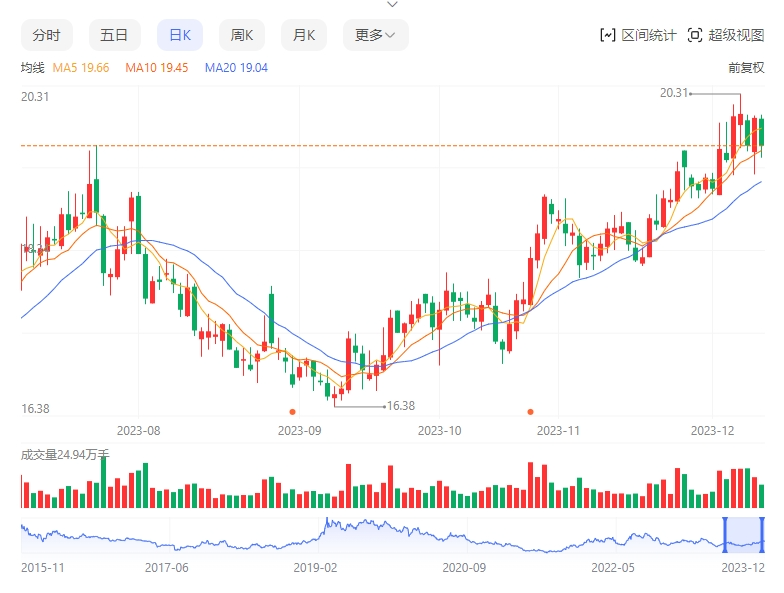Screen dimensions: 784x593
Task: Select the active 日K daily tab
Action: point(180,35)
